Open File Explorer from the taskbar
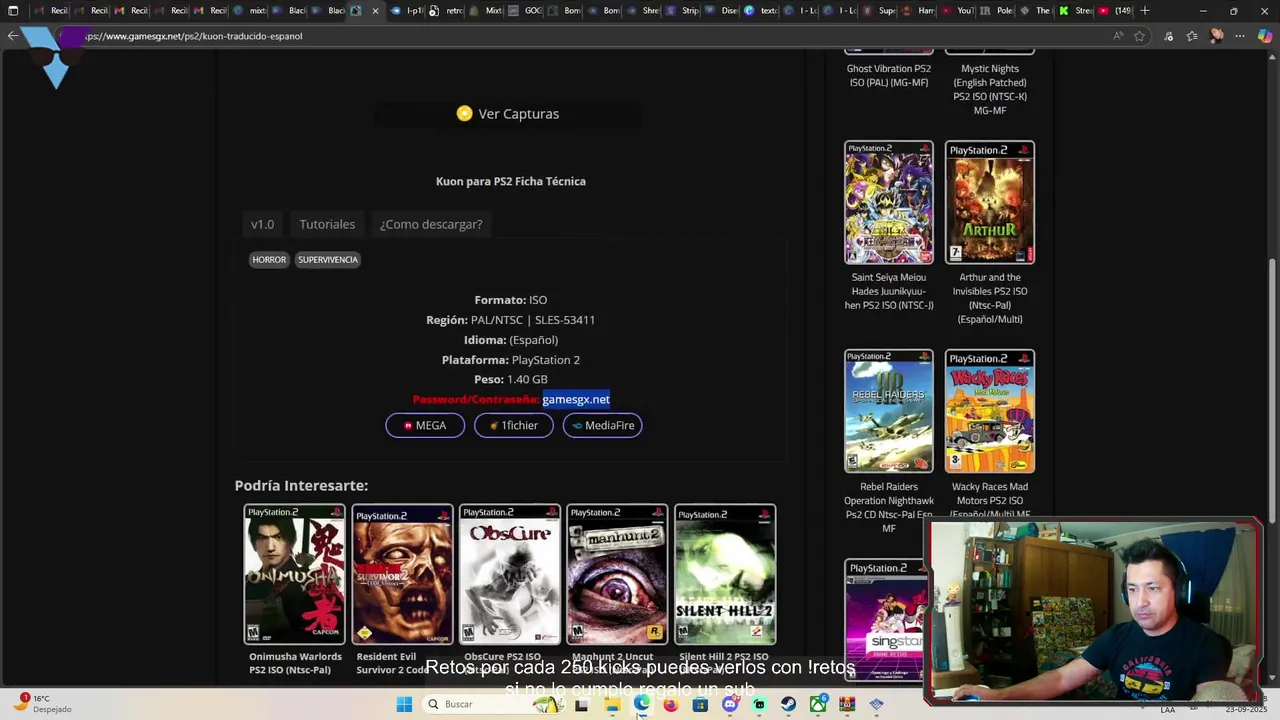The height and width of the screenshot is (720, 1280). click(x=612, y=704)
